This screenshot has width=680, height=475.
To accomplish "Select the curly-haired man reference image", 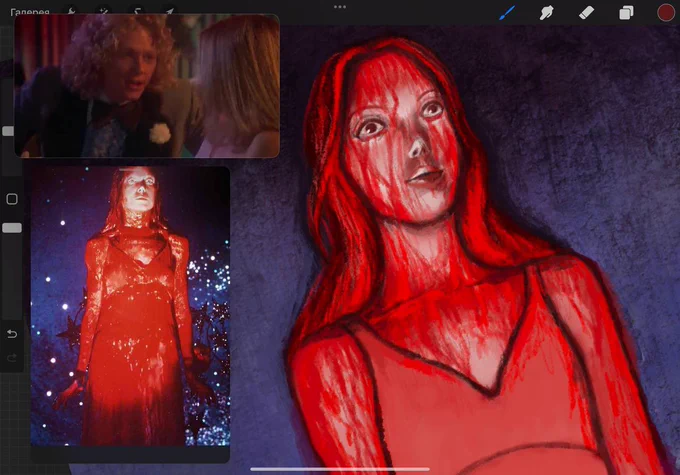I will [x=147, y=85].
